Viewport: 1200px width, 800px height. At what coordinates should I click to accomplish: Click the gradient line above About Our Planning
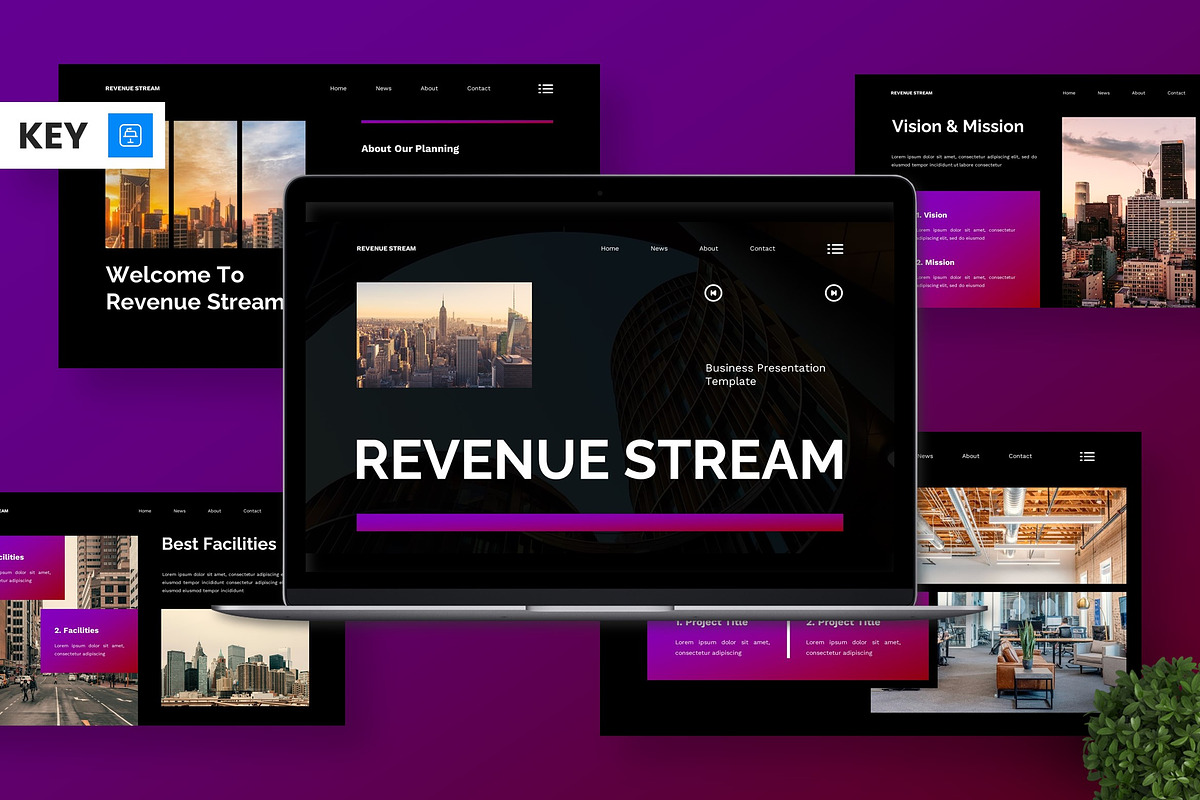point(457,121)
